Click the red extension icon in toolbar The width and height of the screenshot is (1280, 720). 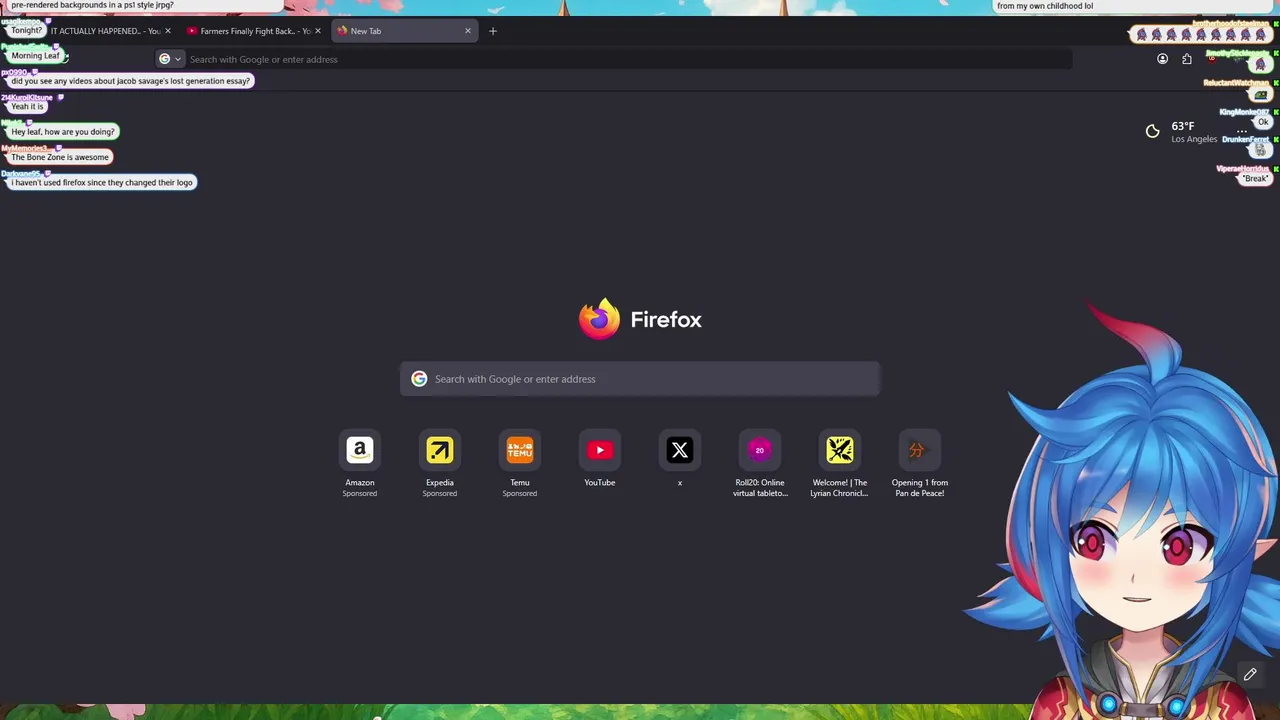pos(1212,59)
